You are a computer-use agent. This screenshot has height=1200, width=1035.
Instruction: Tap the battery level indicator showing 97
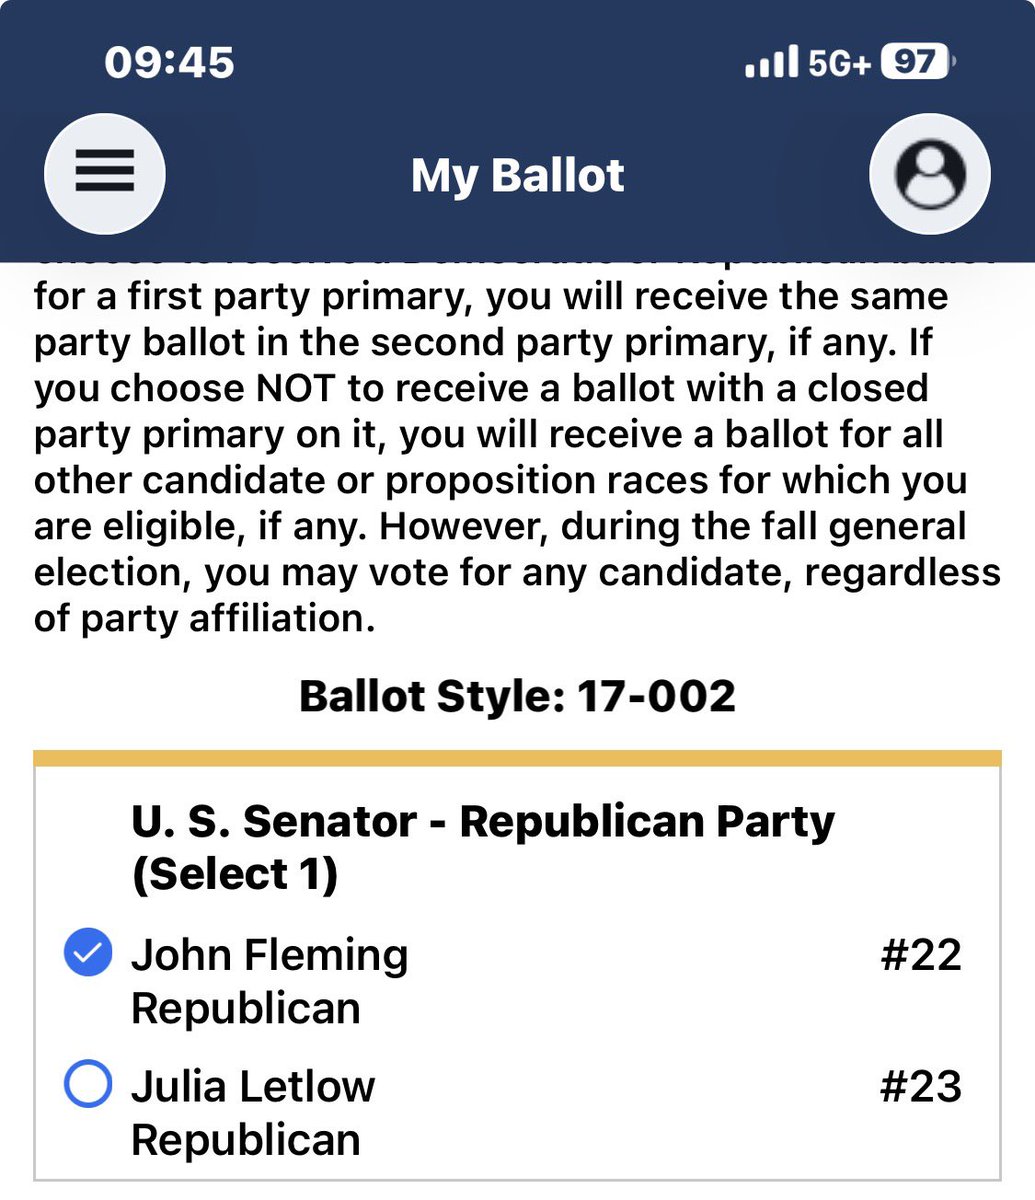918,62
